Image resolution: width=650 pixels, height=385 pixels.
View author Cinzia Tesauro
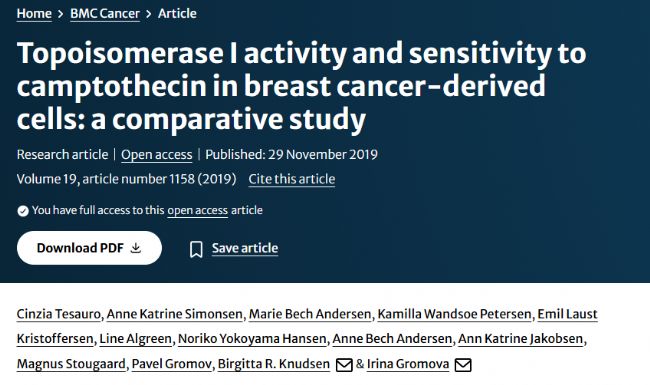point(58,314)
